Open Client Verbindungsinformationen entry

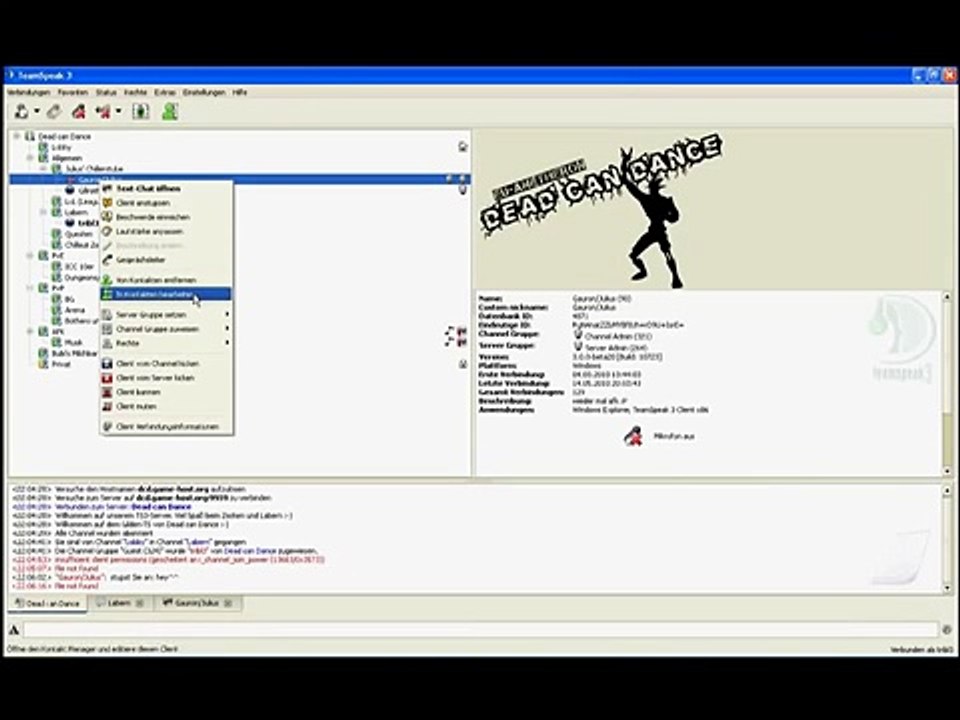click(x=166, y=427)
